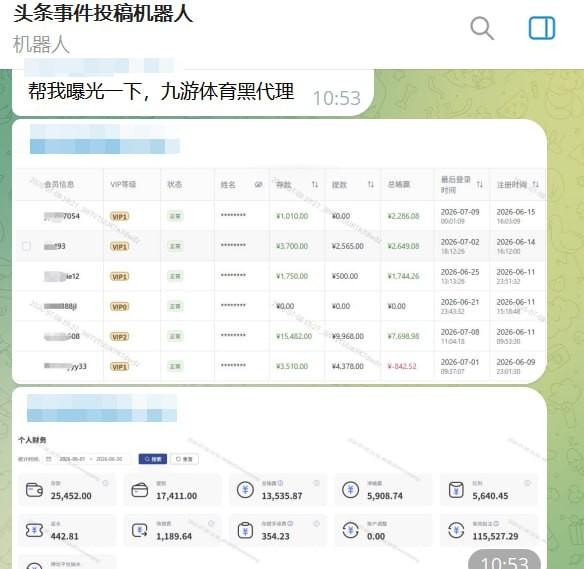Click the VIP2 badge on row ending 08
This screenshot has height=569, width=584.
[120, 337]
